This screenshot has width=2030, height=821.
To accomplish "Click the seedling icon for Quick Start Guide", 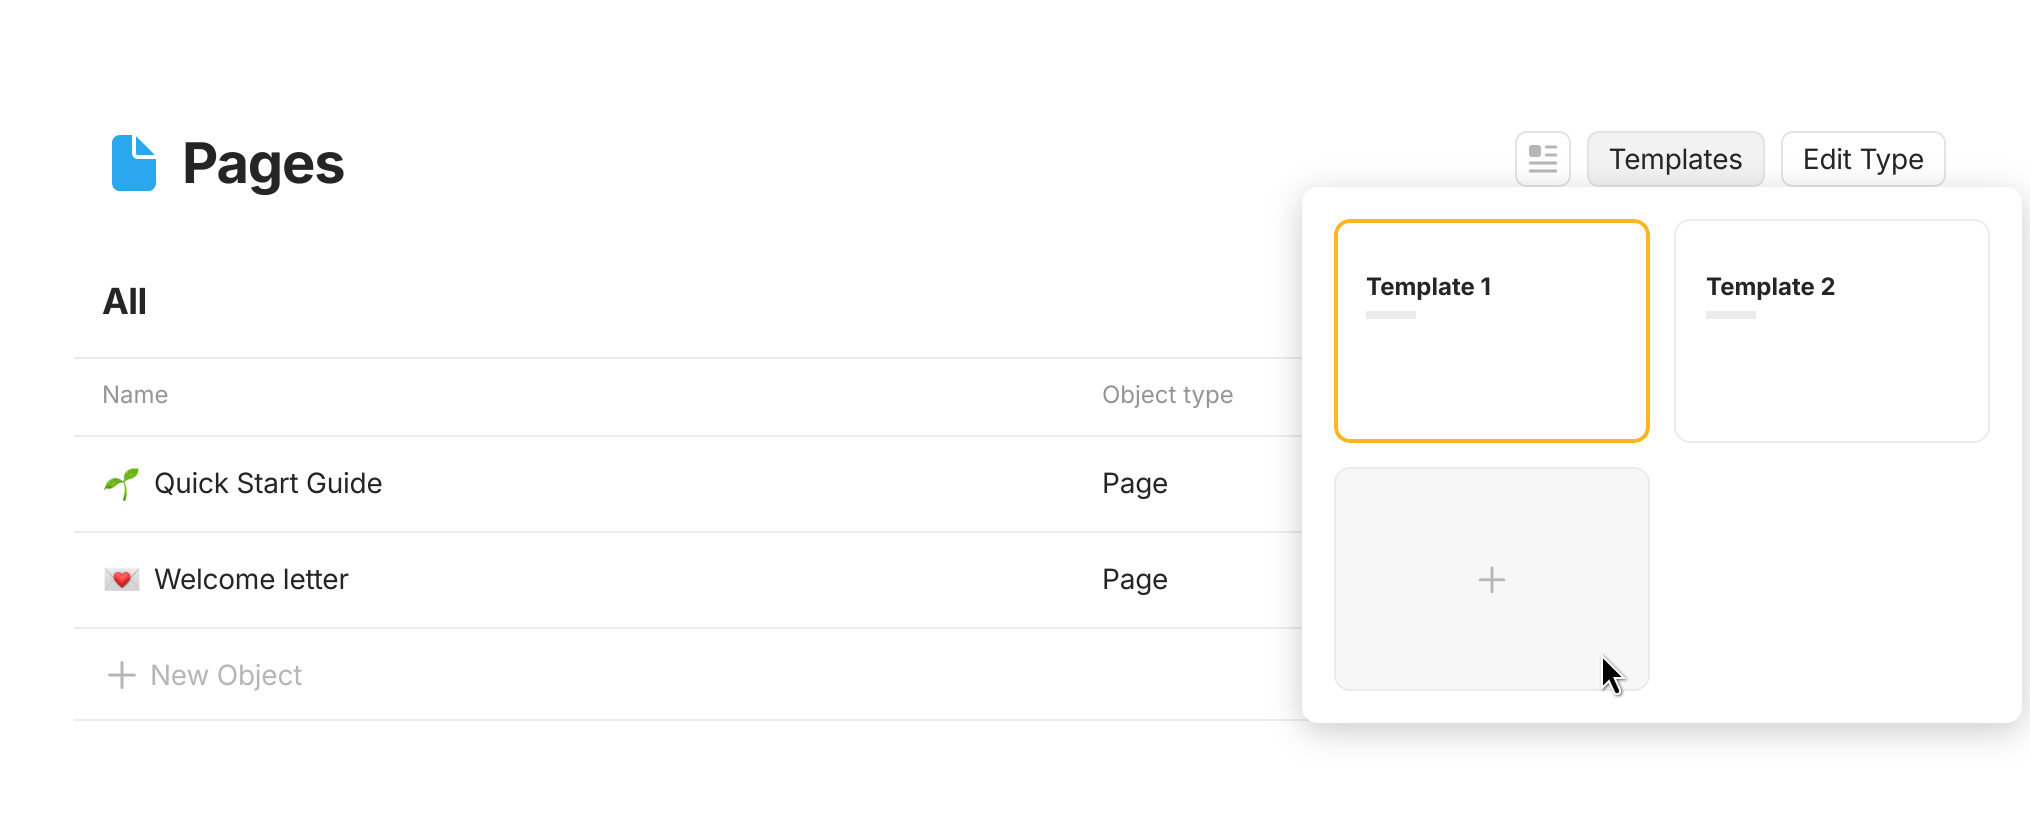I will click(121, 484).
